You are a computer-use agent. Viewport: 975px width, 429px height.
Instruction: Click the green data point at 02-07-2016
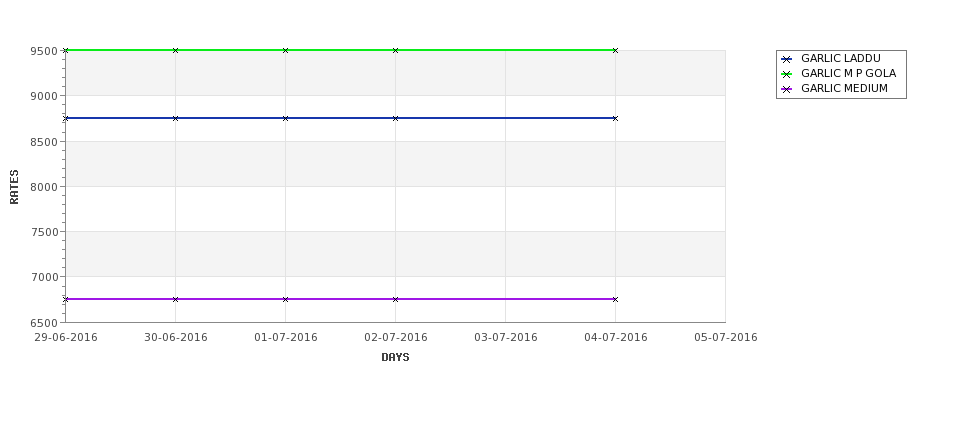395,50
